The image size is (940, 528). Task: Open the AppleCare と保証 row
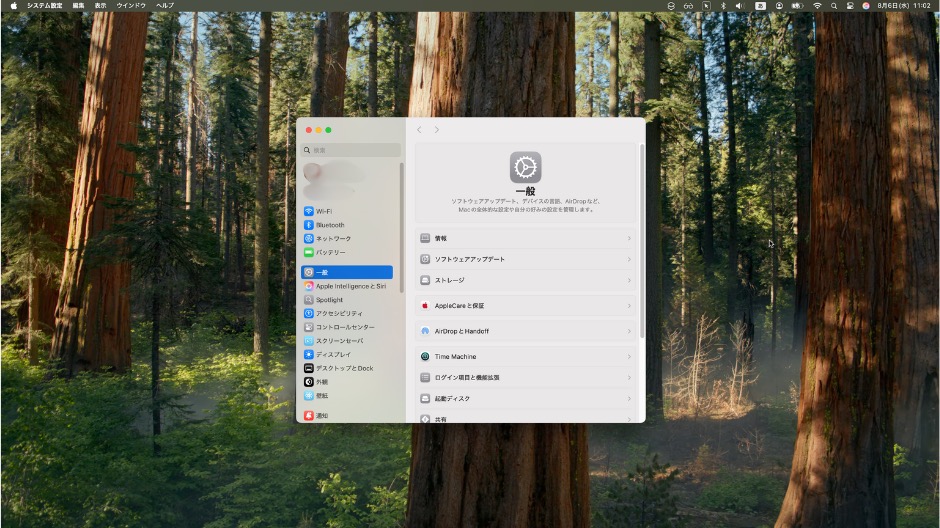pyautogui.click(x=525, y=306)
